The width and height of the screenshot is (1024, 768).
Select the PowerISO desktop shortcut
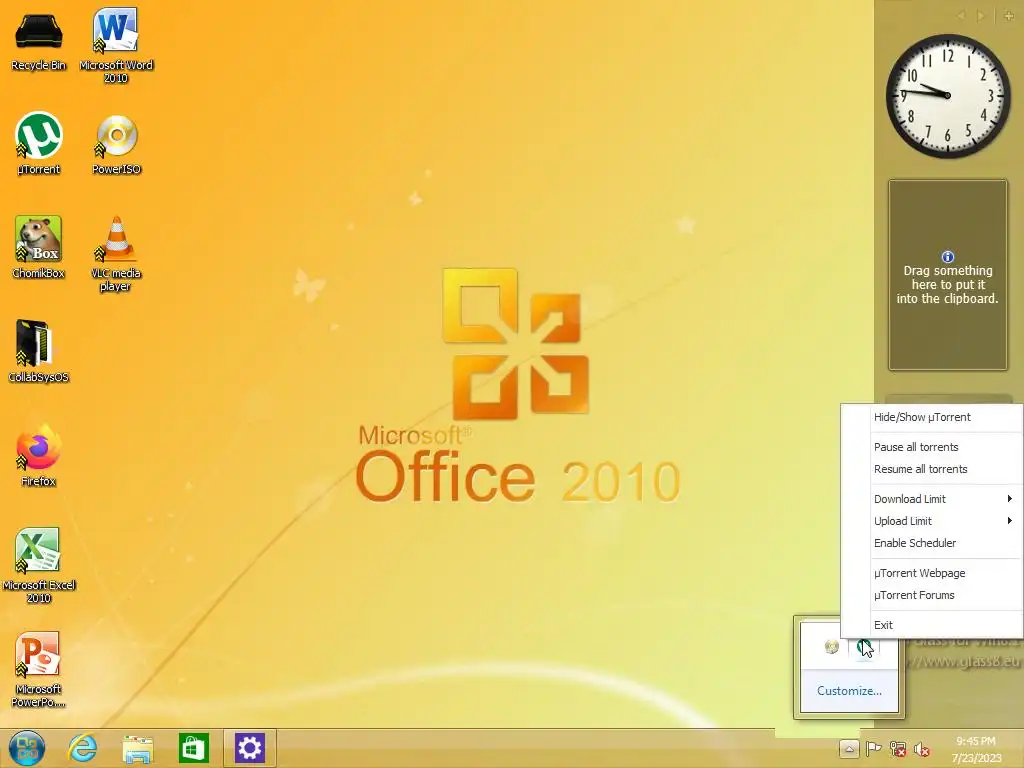(x=116, y=144)
